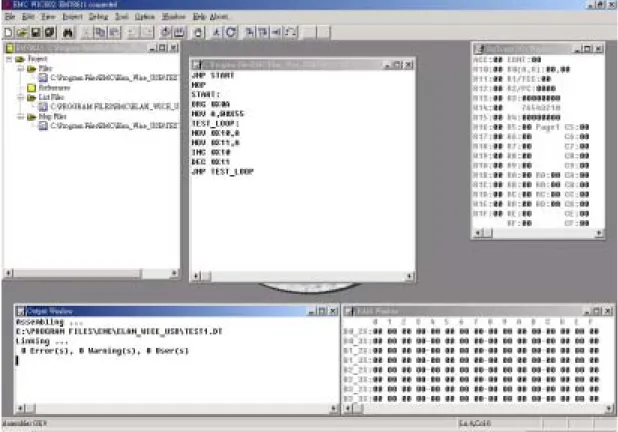The width and height of the screenshot is (618, 432).
Task: Click the circular arrow reset toolbar icon
Action: [231, 32]
